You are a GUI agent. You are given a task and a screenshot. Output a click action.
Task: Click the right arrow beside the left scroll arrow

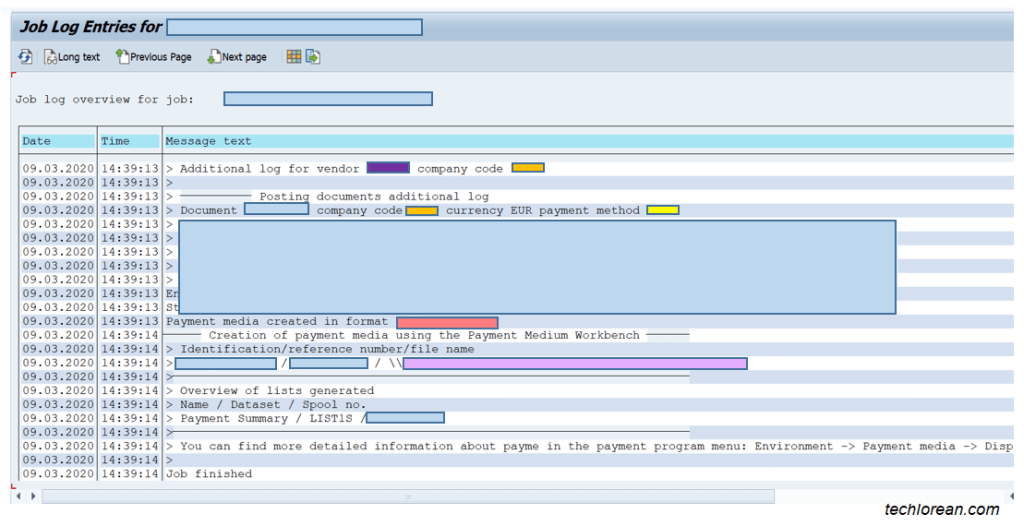pyautogui.click(x=33, y=497)
